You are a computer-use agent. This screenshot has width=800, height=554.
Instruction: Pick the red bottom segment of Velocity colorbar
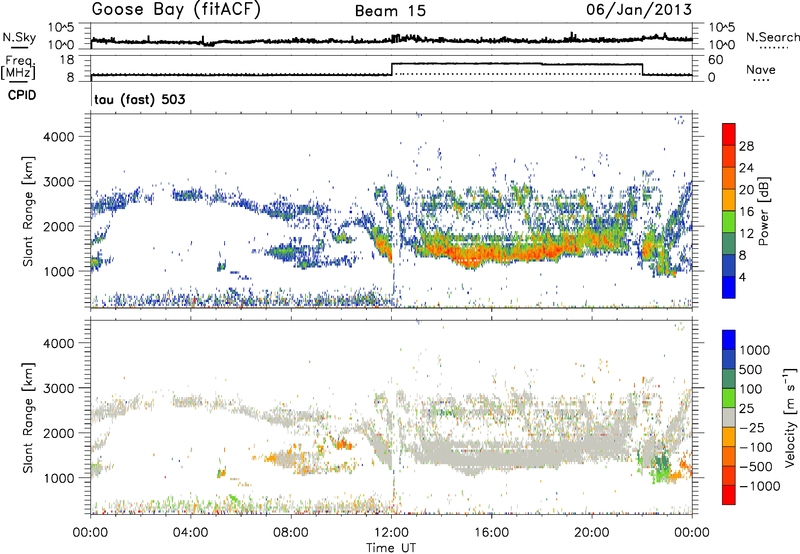coord(729,495)
